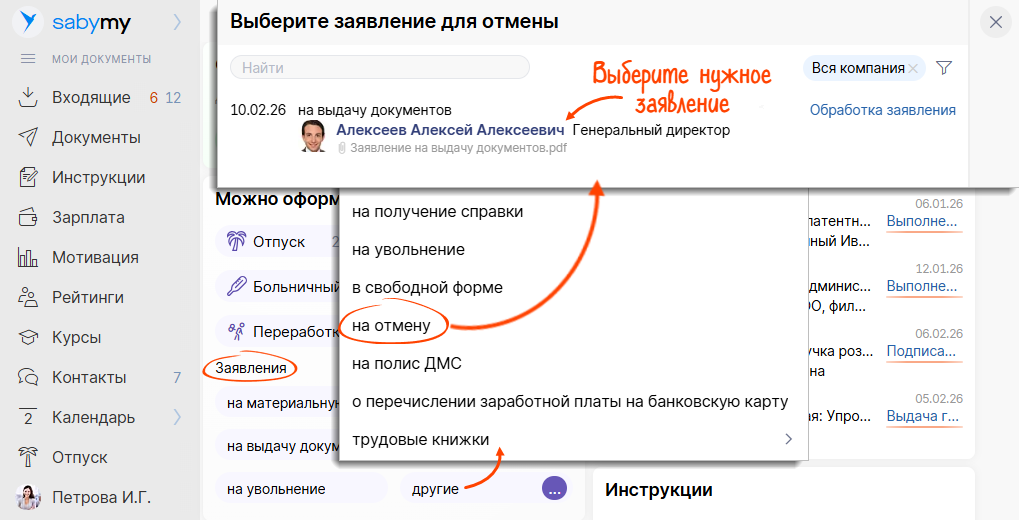Open Входящие inbox icon in sidebar
Image resolution: width=1019 pixels, height=520 pixels.
pos(28,97)
